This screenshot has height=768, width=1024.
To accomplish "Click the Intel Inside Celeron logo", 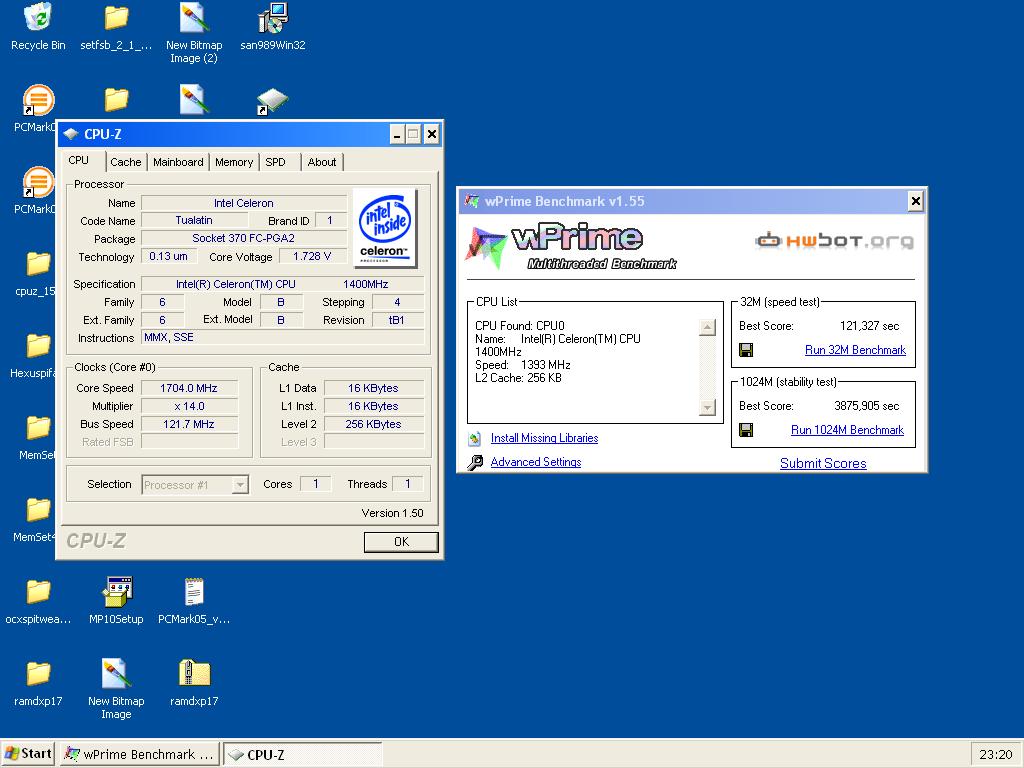I will [385, 228].
